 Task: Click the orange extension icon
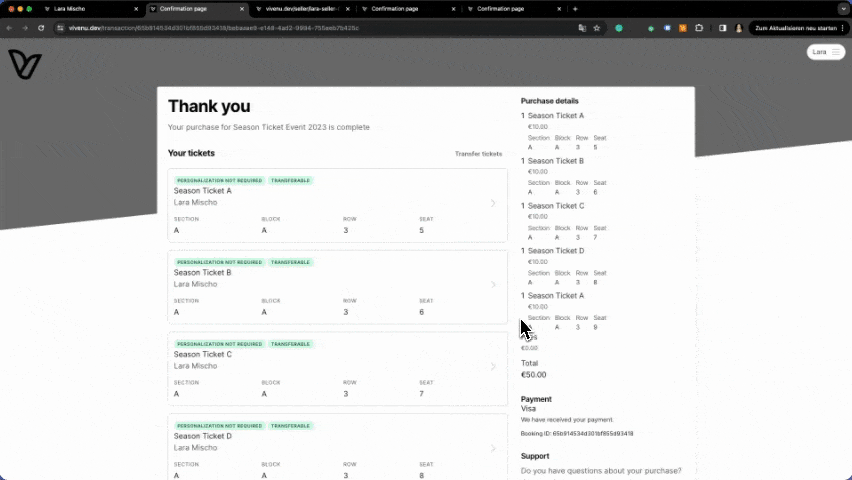[x=683, y=28]
